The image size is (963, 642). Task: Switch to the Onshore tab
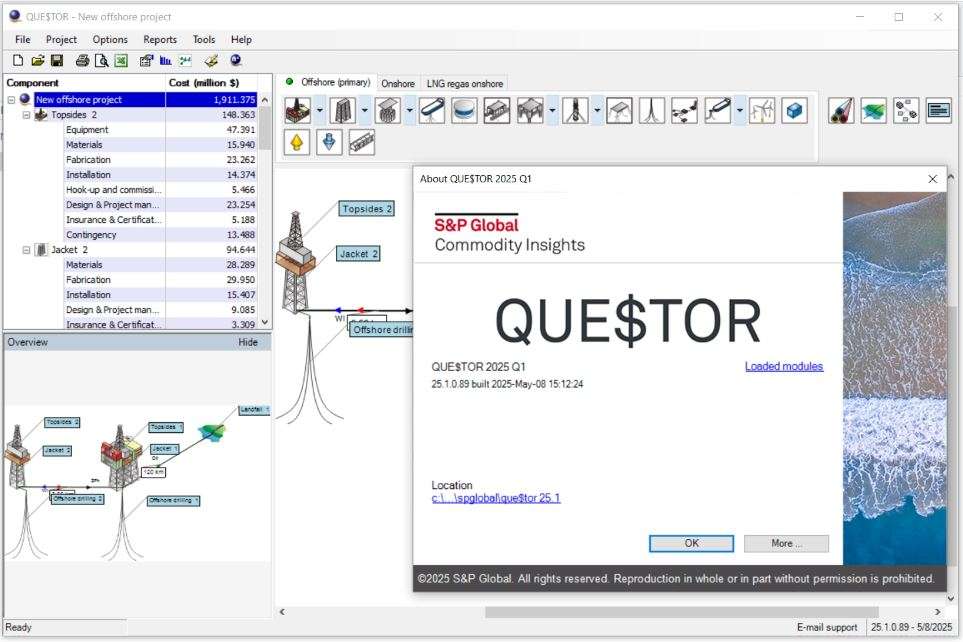[397, 84]
